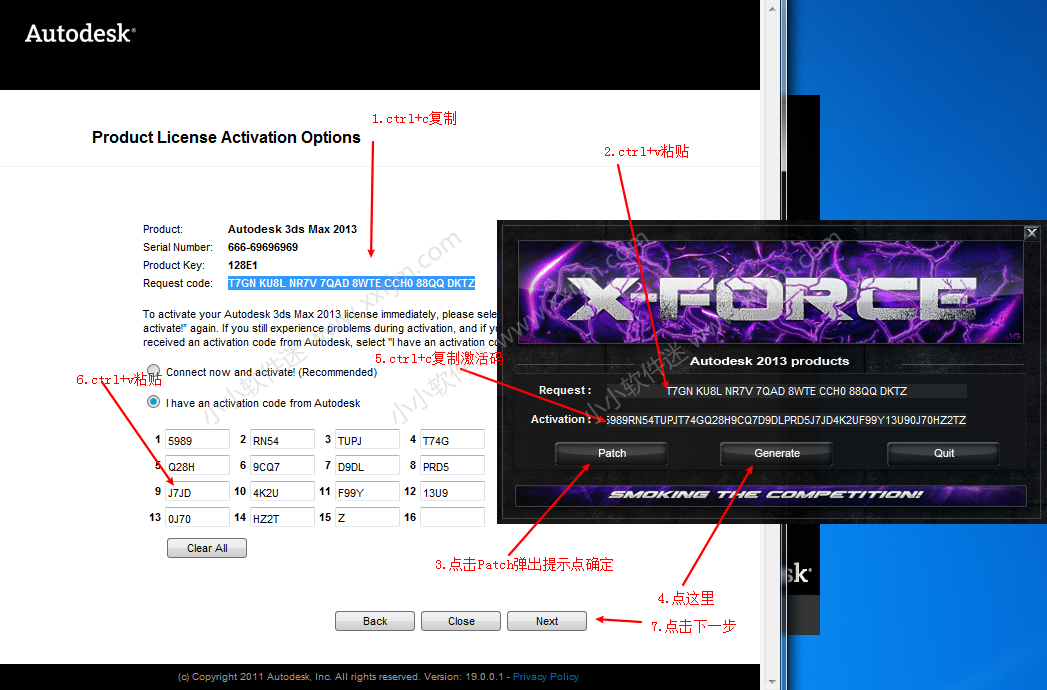Click activation box 15 containing Z
Viewport: 1047px width, 690px height.
coord(366,518)
